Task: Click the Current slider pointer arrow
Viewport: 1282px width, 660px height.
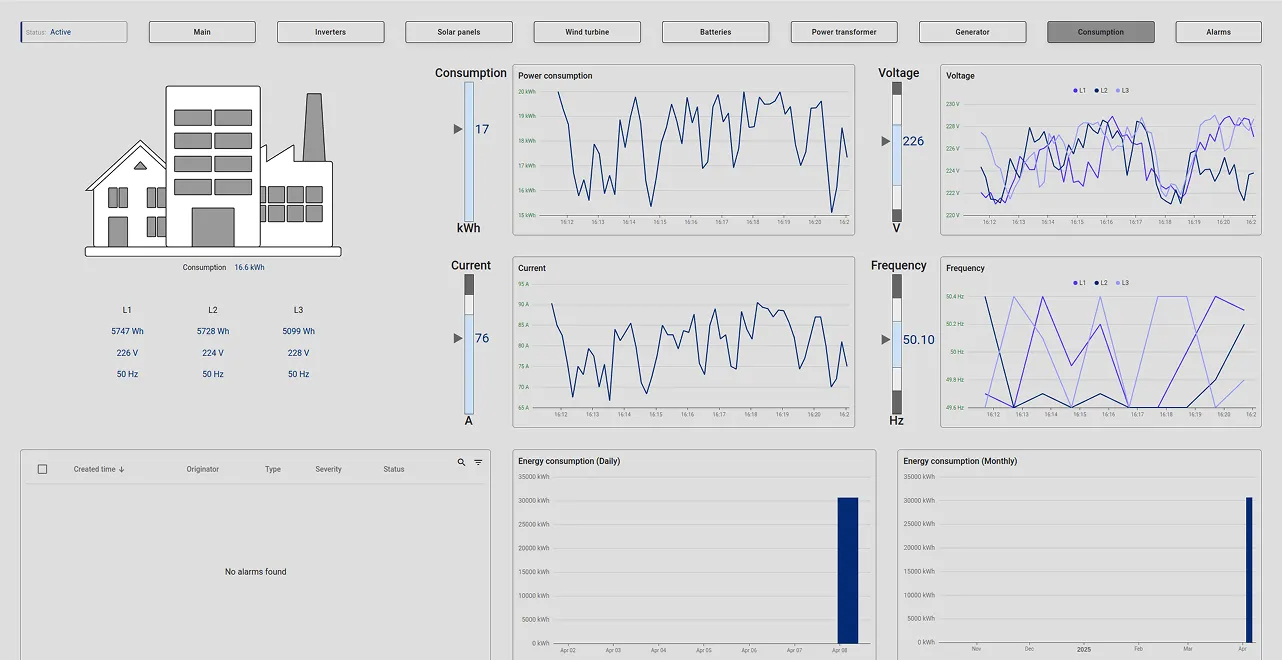Action: point(457,338)
